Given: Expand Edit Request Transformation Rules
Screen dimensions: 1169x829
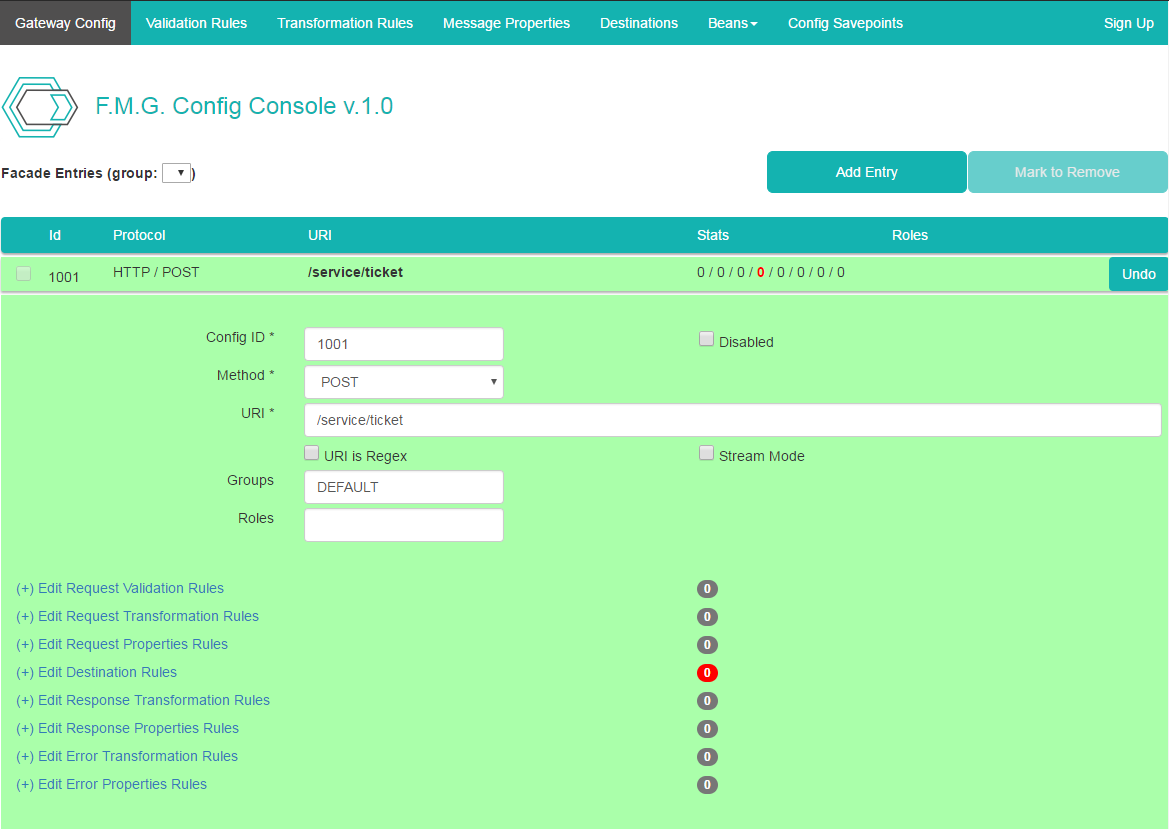Looking at the screenshot, I should (138, 617).
